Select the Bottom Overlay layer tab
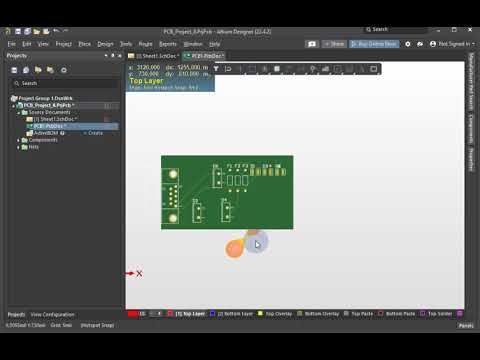The width and height of the screenshot is (480, 360). 322,314
